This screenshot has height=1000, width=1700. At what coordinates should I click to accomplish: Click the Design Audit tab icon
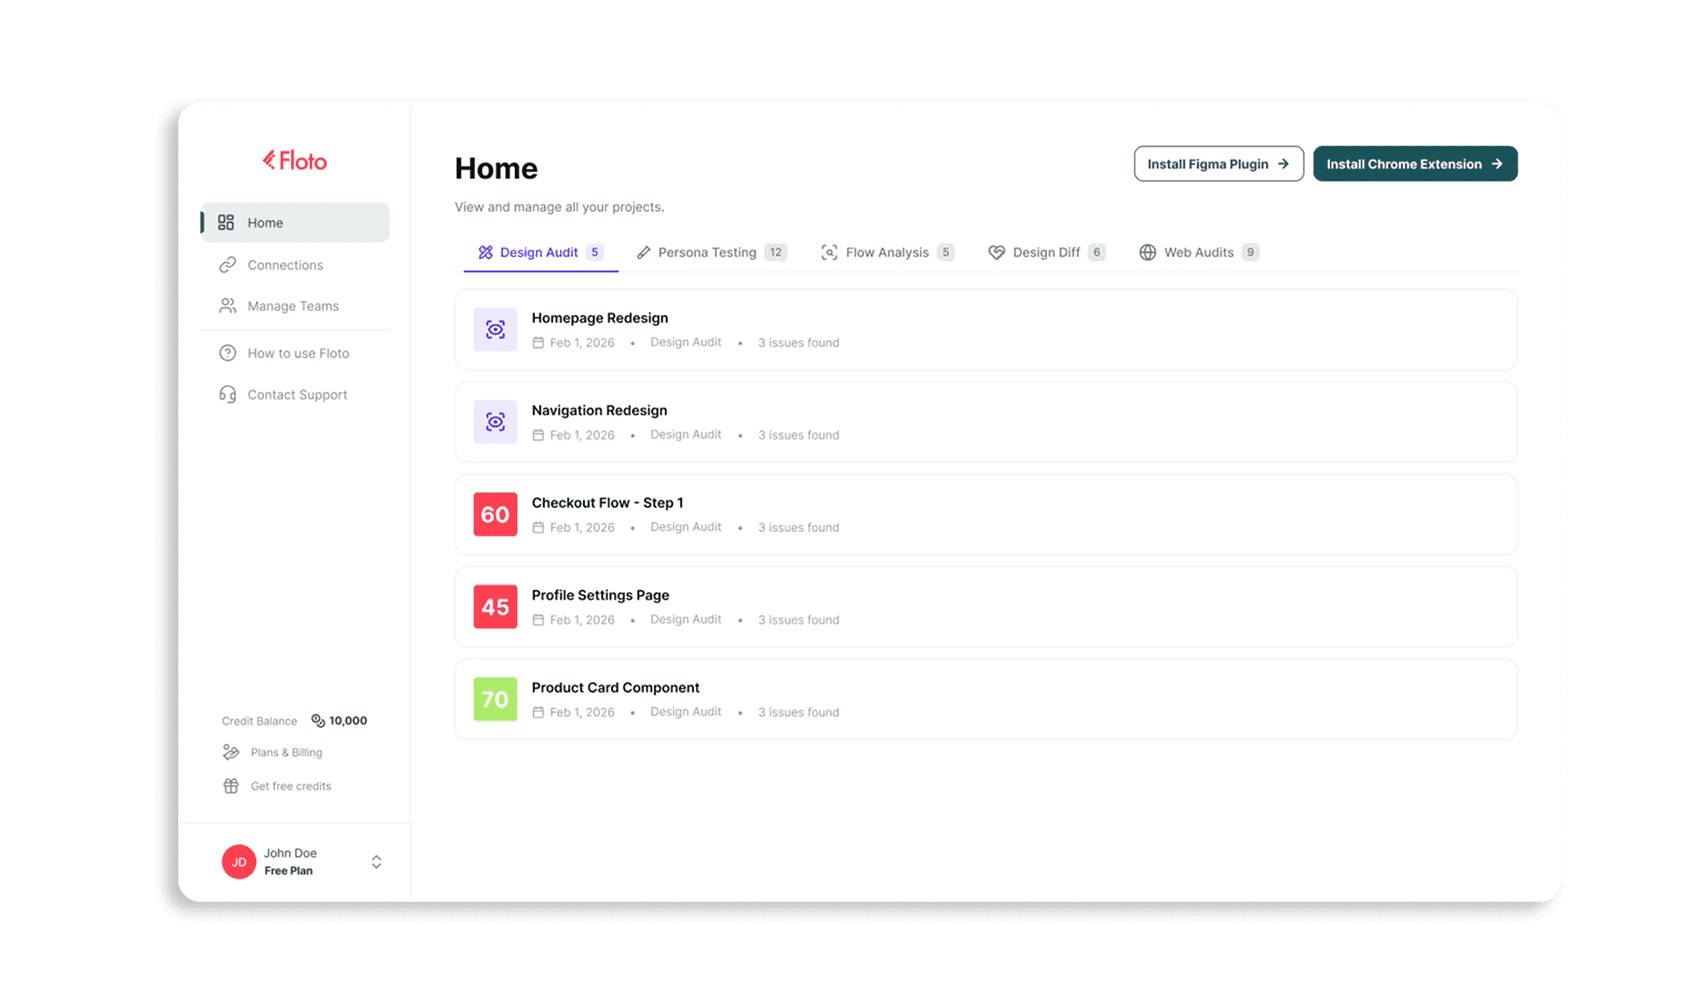pyautogui.click(x=486, y=252)
